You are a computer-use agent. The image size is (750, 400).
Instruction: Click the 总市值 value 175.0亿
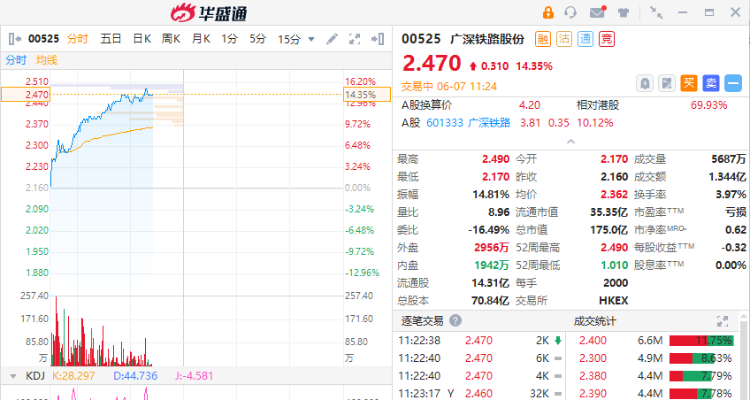point(609,230)
